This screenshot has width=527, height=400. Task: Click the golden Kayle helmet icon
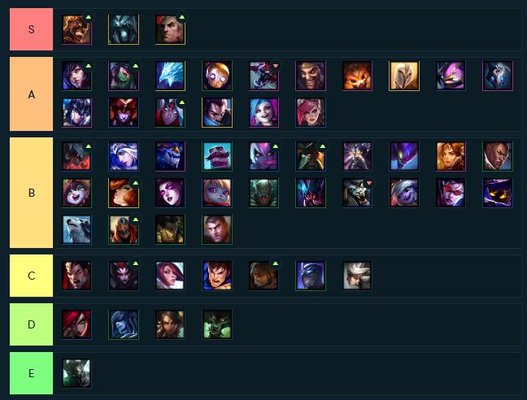pos(404,76)
